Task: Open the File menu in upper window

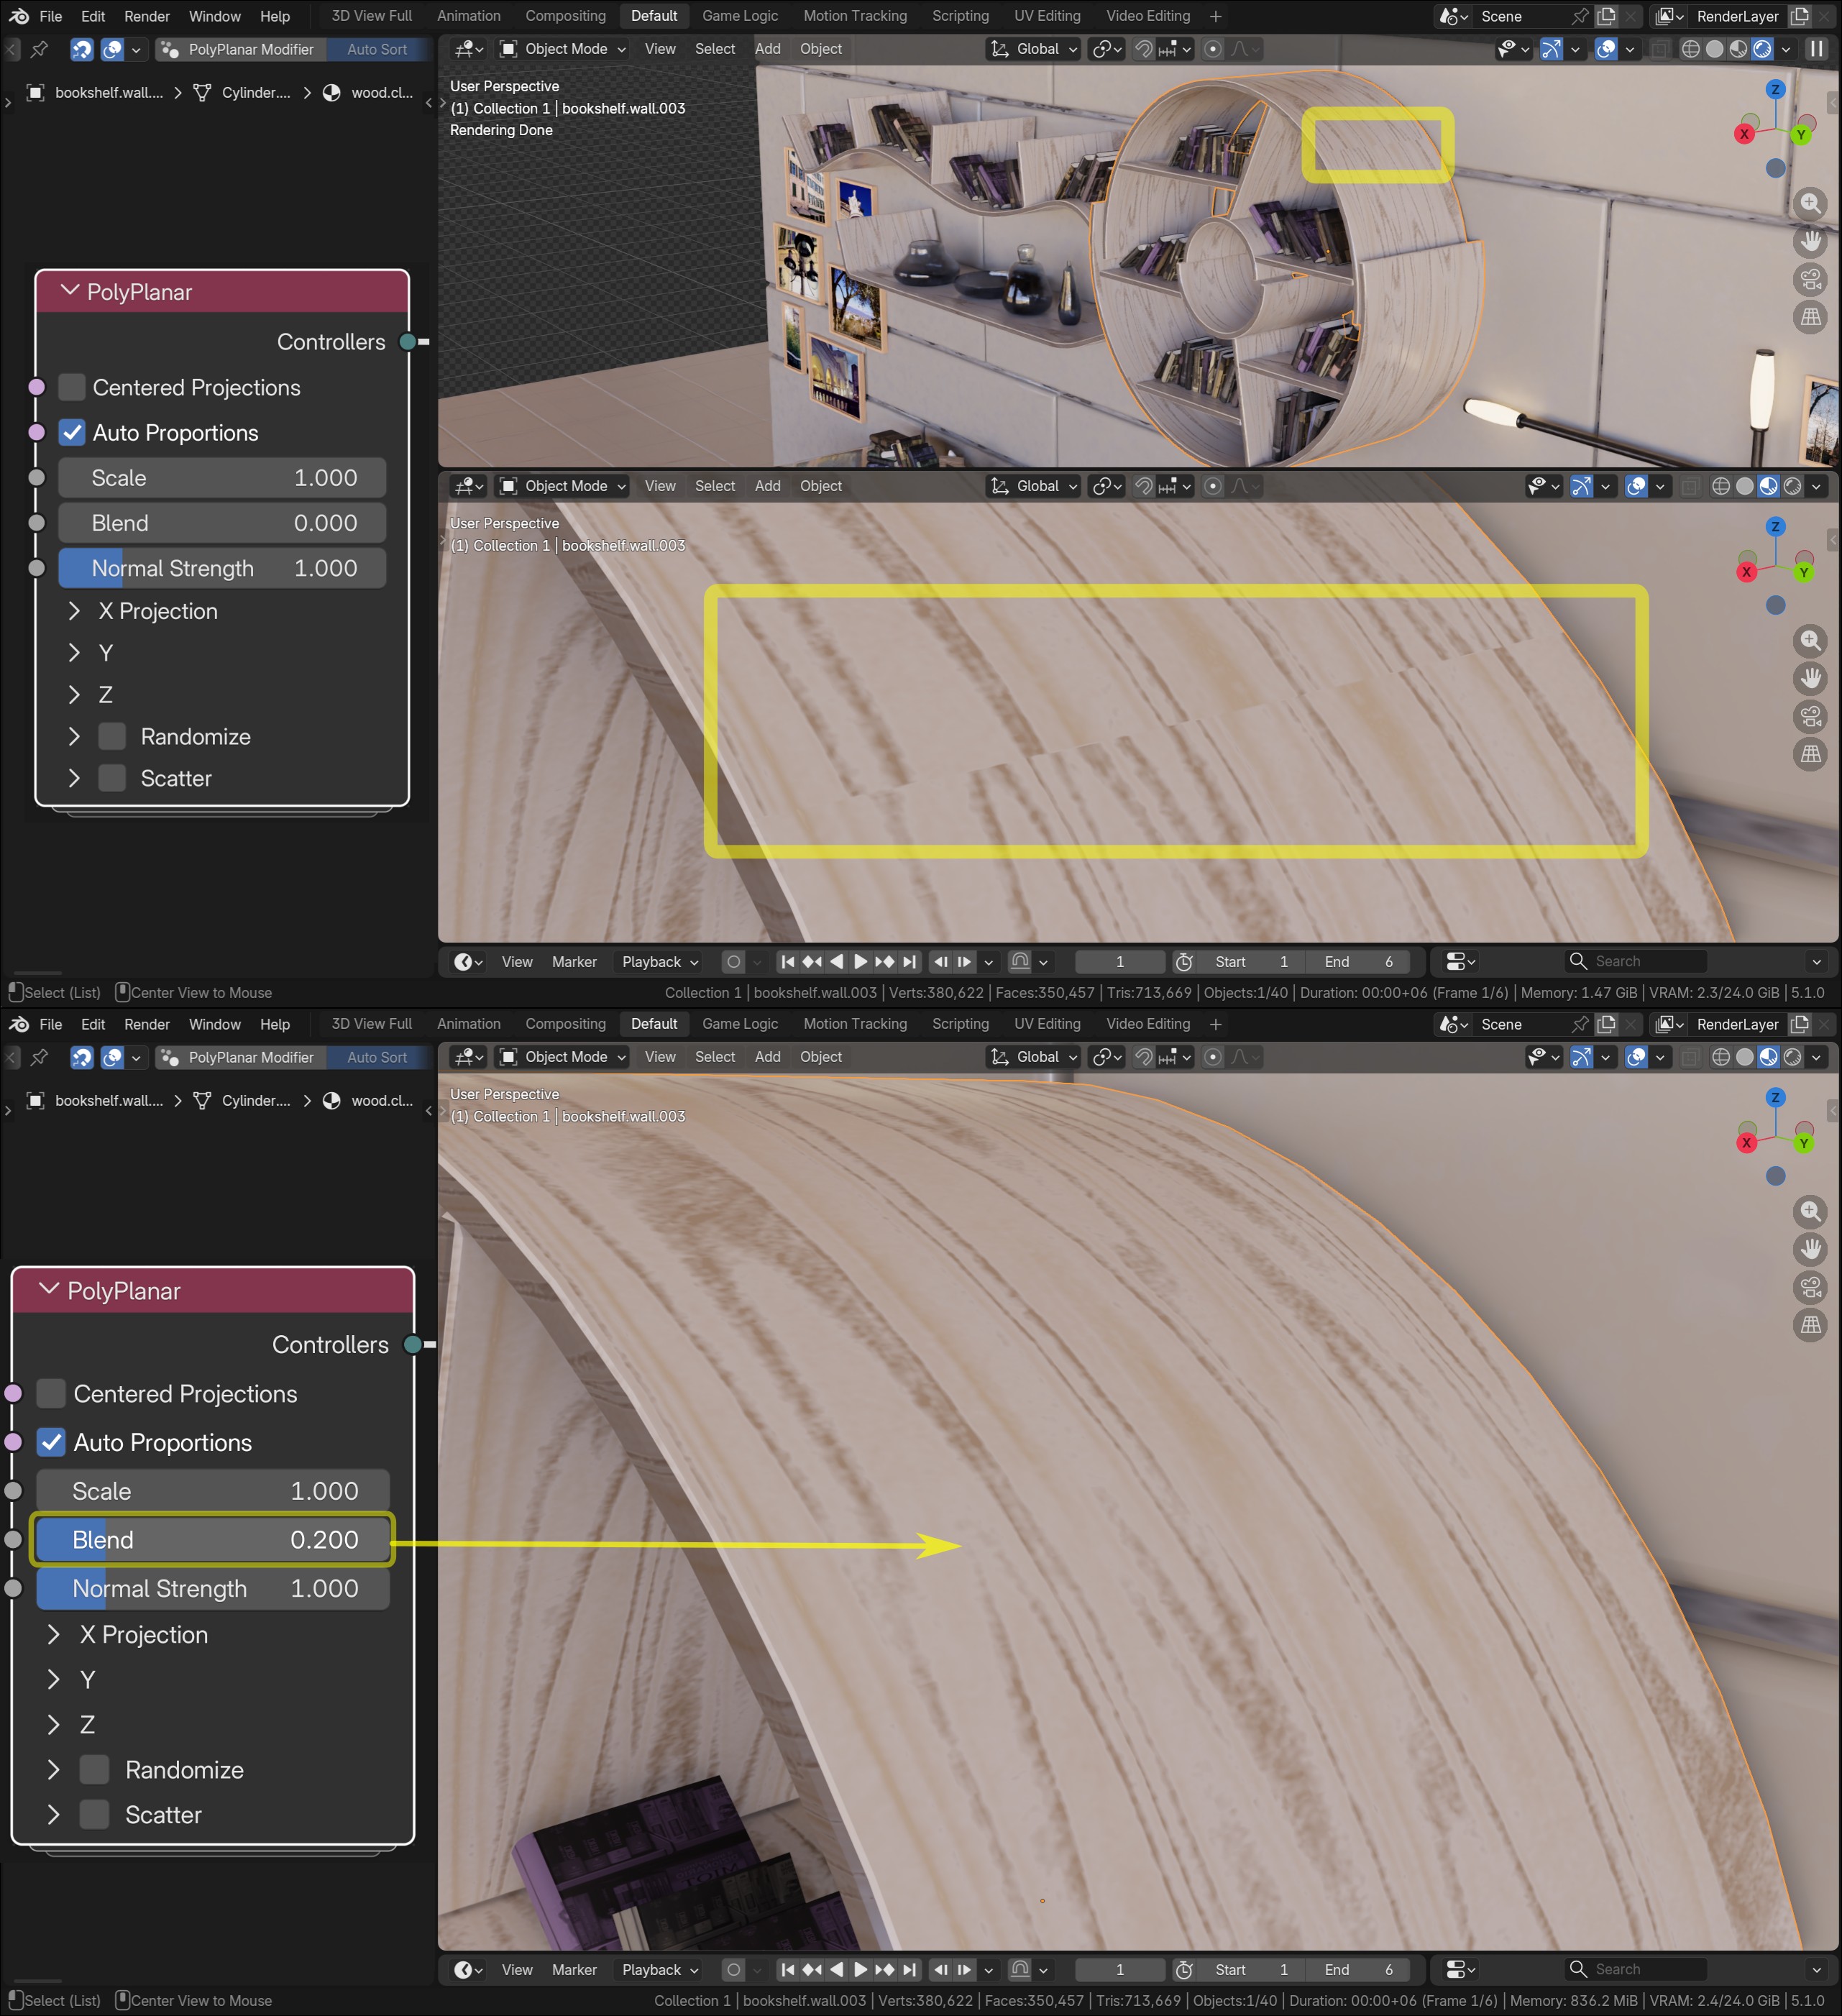Action: pyautogui.click(x=51, y=16)
